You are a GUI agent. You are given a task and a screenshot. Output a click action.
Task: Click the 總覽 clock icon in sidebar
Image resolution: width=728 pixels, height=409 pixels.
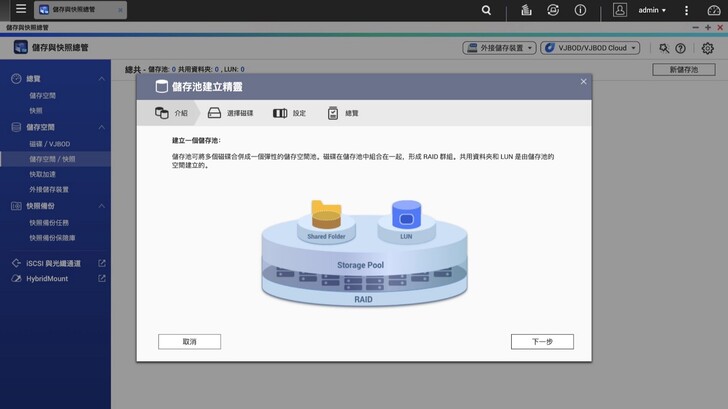click(16, 79)
